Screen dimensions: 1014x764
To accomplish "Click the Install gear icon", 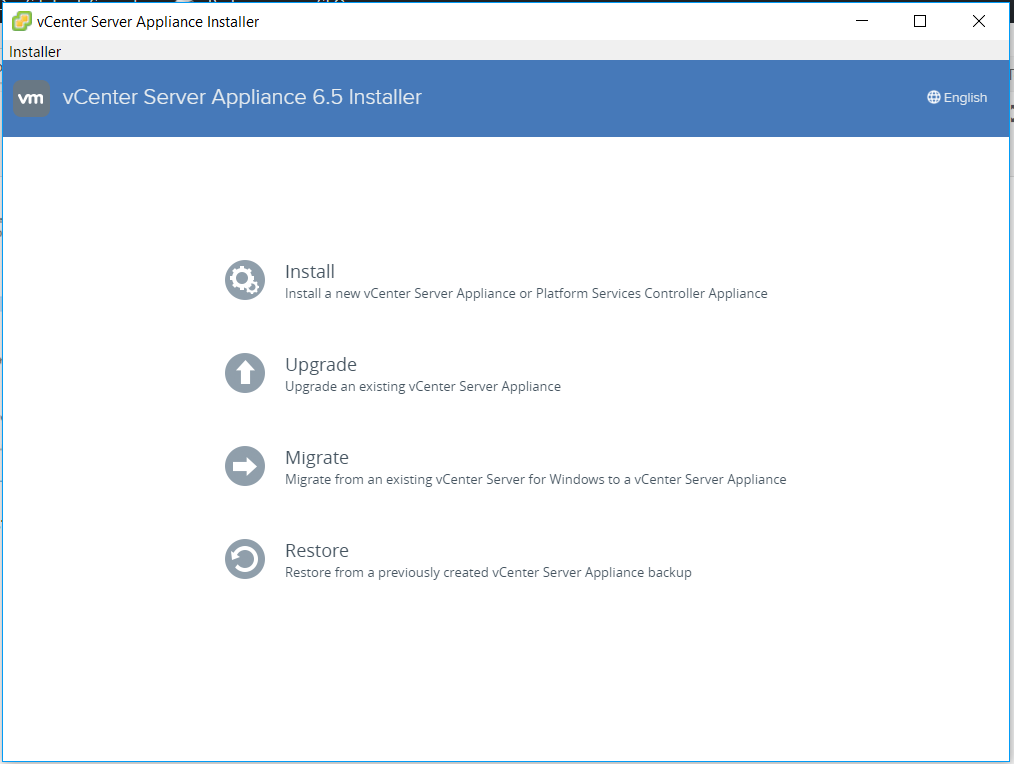I will click(x=244, y=280).
